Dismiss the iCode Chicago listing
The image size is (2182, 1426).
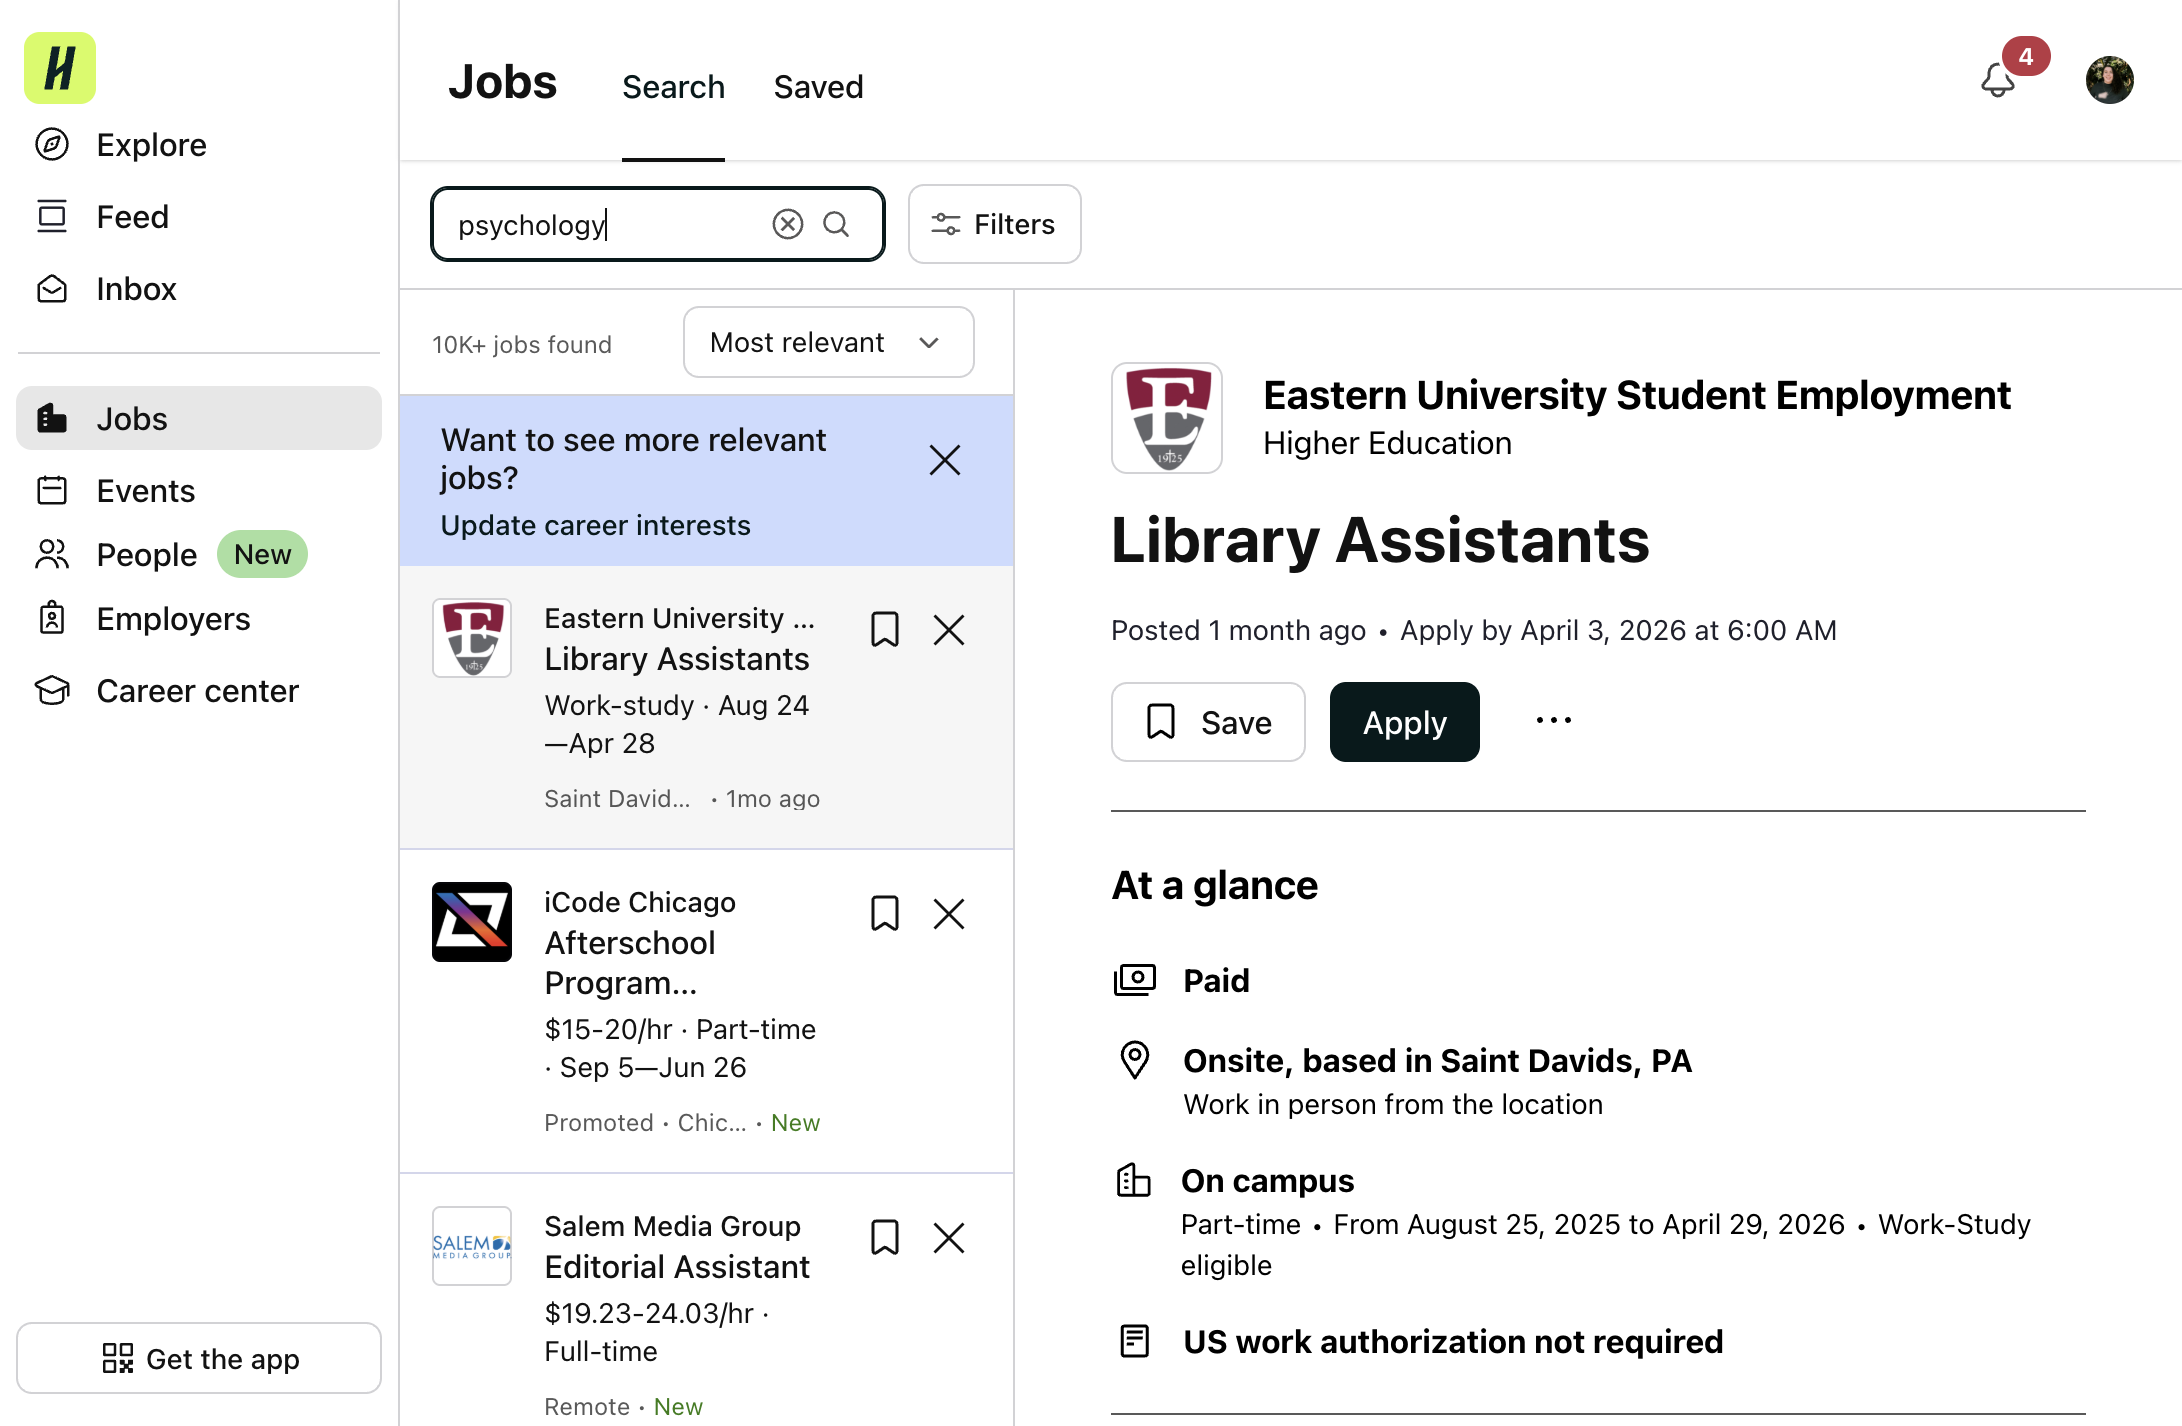[x=949, y=914]
